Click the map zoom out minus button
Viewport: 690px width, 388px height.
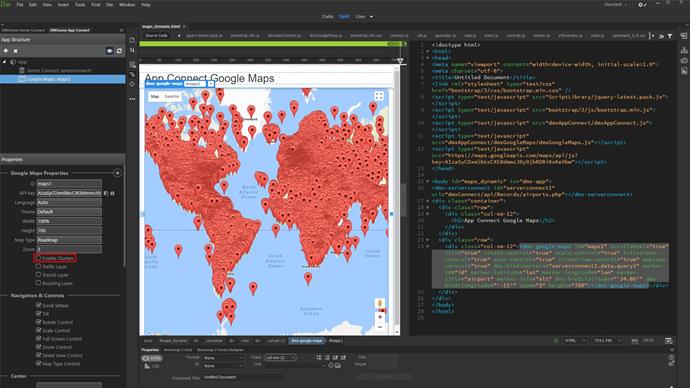pos(380,327)
